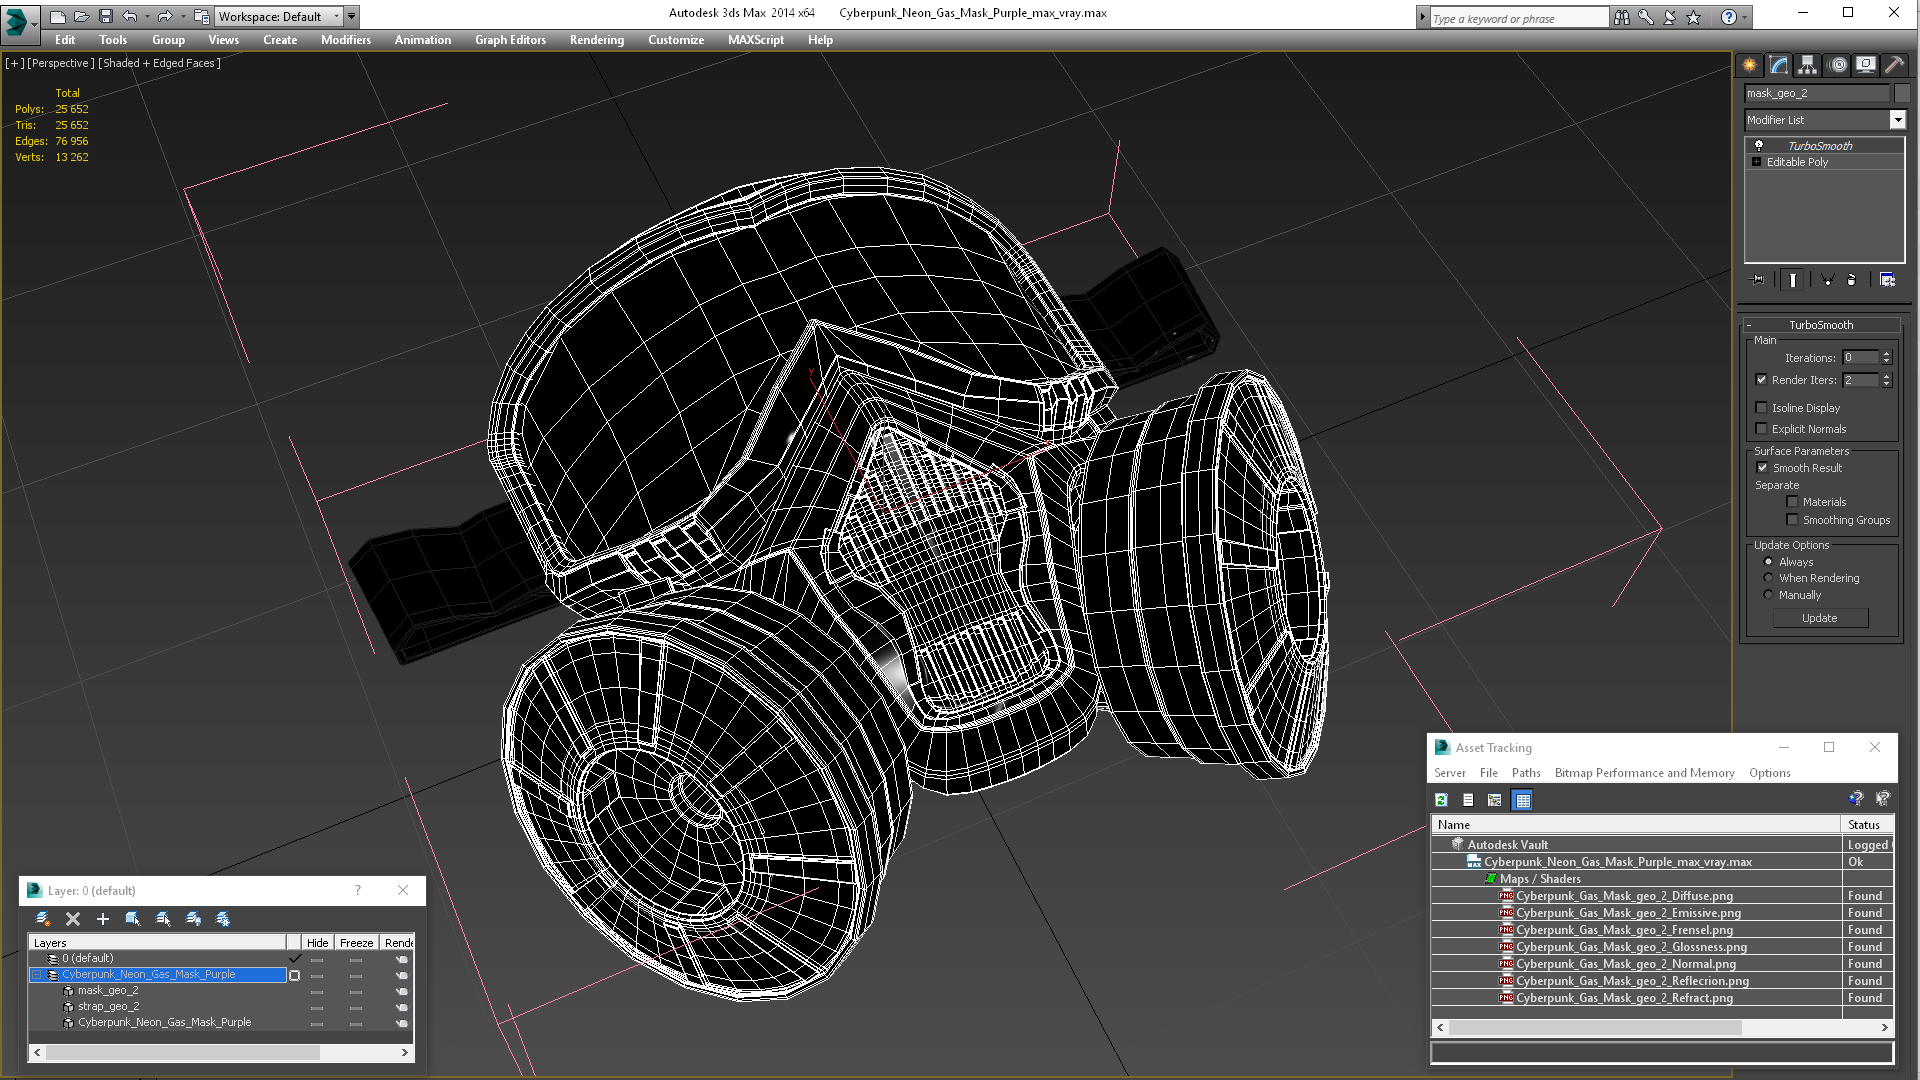Click the Save File toolbar icon
The image size is (1920, 1080).
(x=105, y=16)
